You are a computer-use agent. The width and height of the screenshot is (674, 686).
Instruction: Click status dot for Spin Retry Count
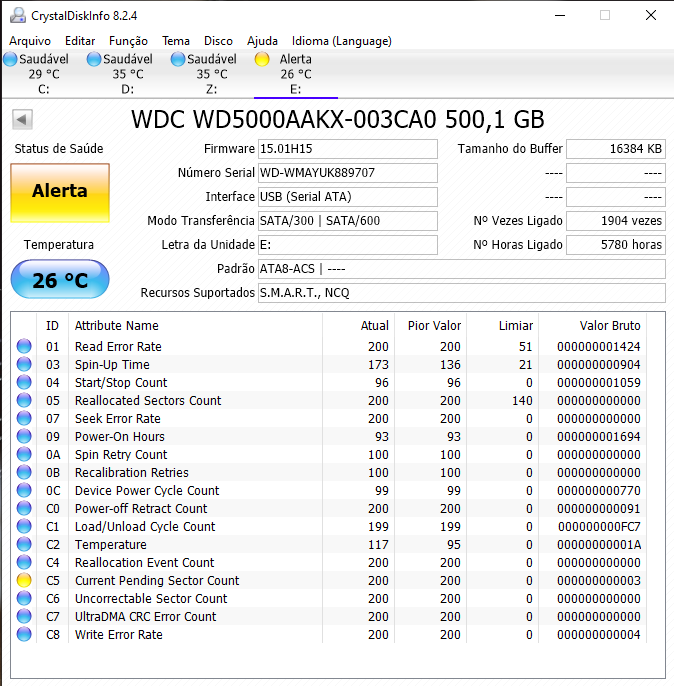tap(24, 454)
